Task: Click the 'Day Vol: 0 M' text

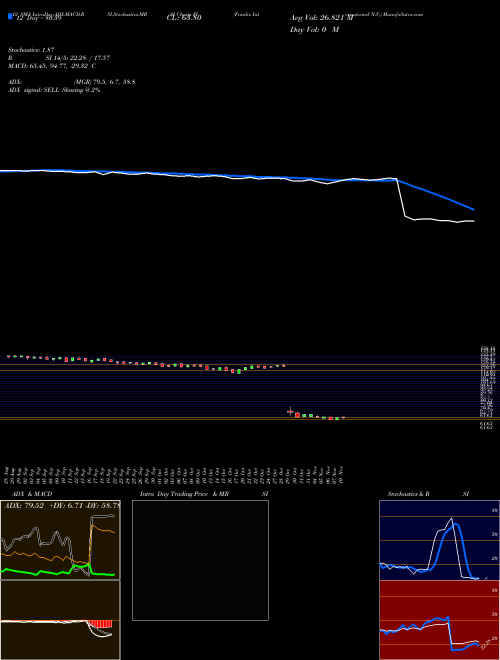Action: point(314,30)
